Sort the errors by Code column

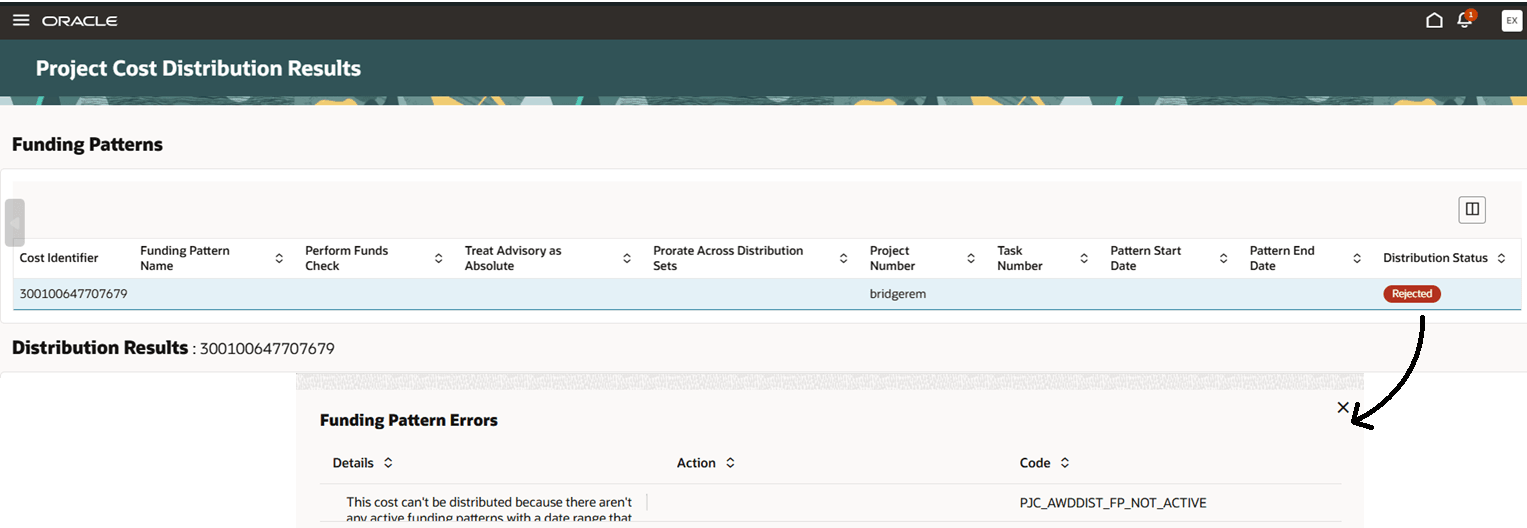tap(1065, 463)
